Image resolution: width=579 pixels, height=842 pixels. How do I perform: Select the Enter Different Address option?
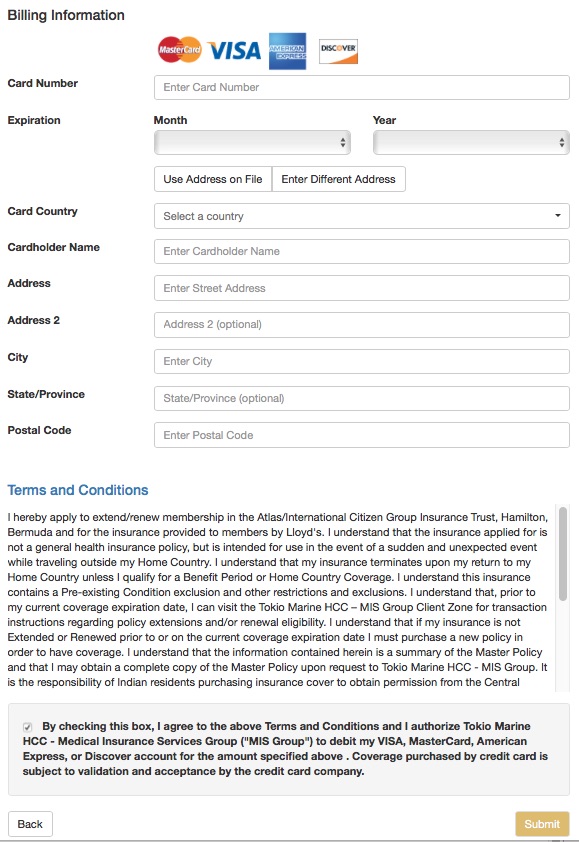(x=338, y=179)
